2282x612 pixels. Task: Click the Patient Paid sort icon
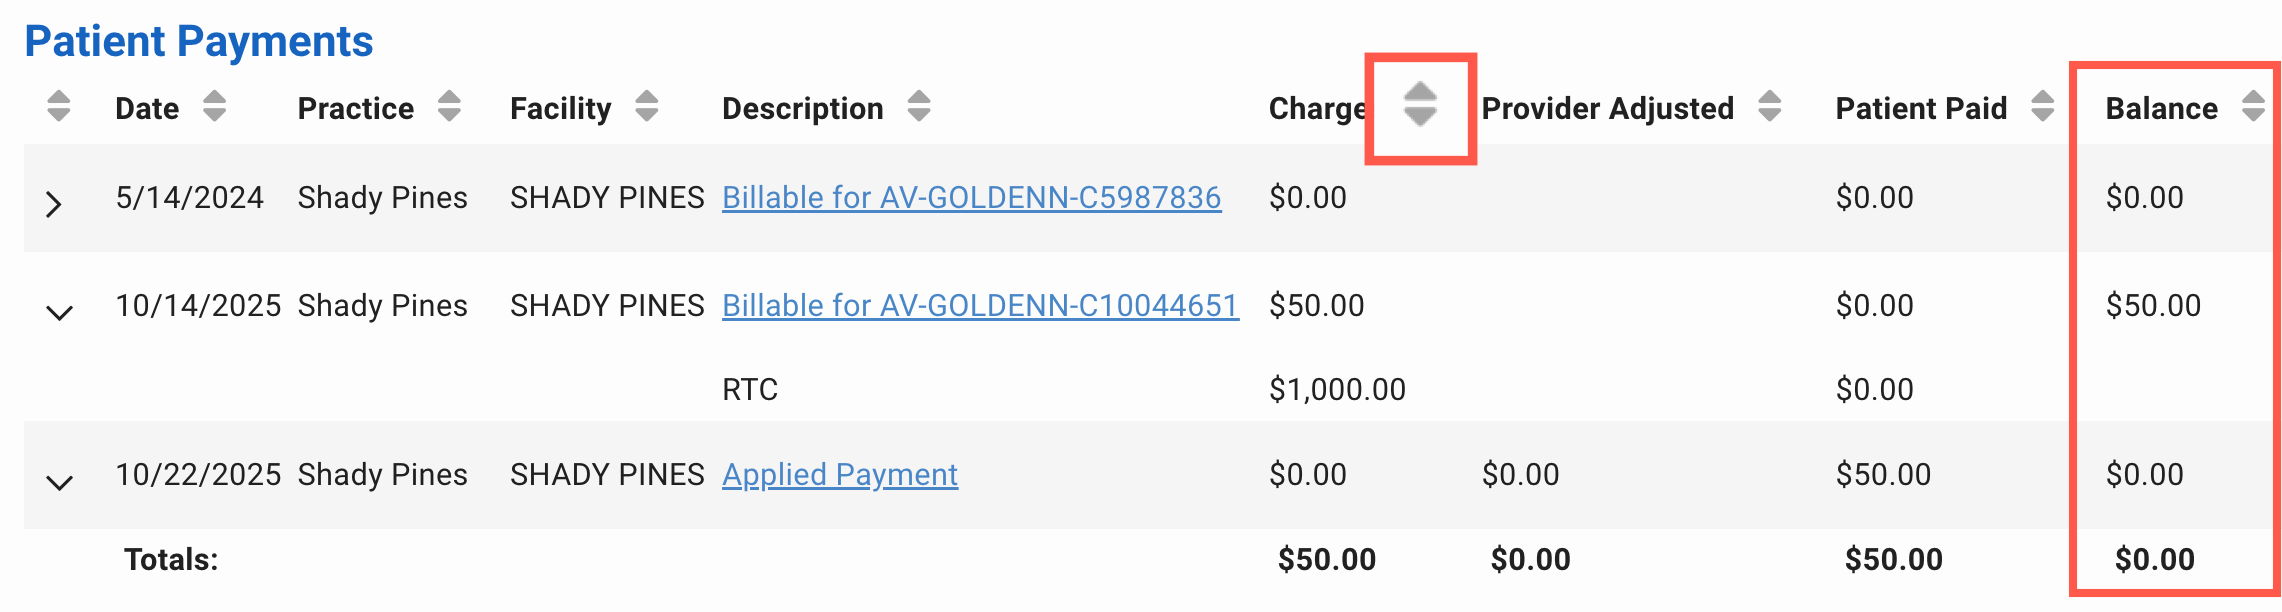[2043, 106]
